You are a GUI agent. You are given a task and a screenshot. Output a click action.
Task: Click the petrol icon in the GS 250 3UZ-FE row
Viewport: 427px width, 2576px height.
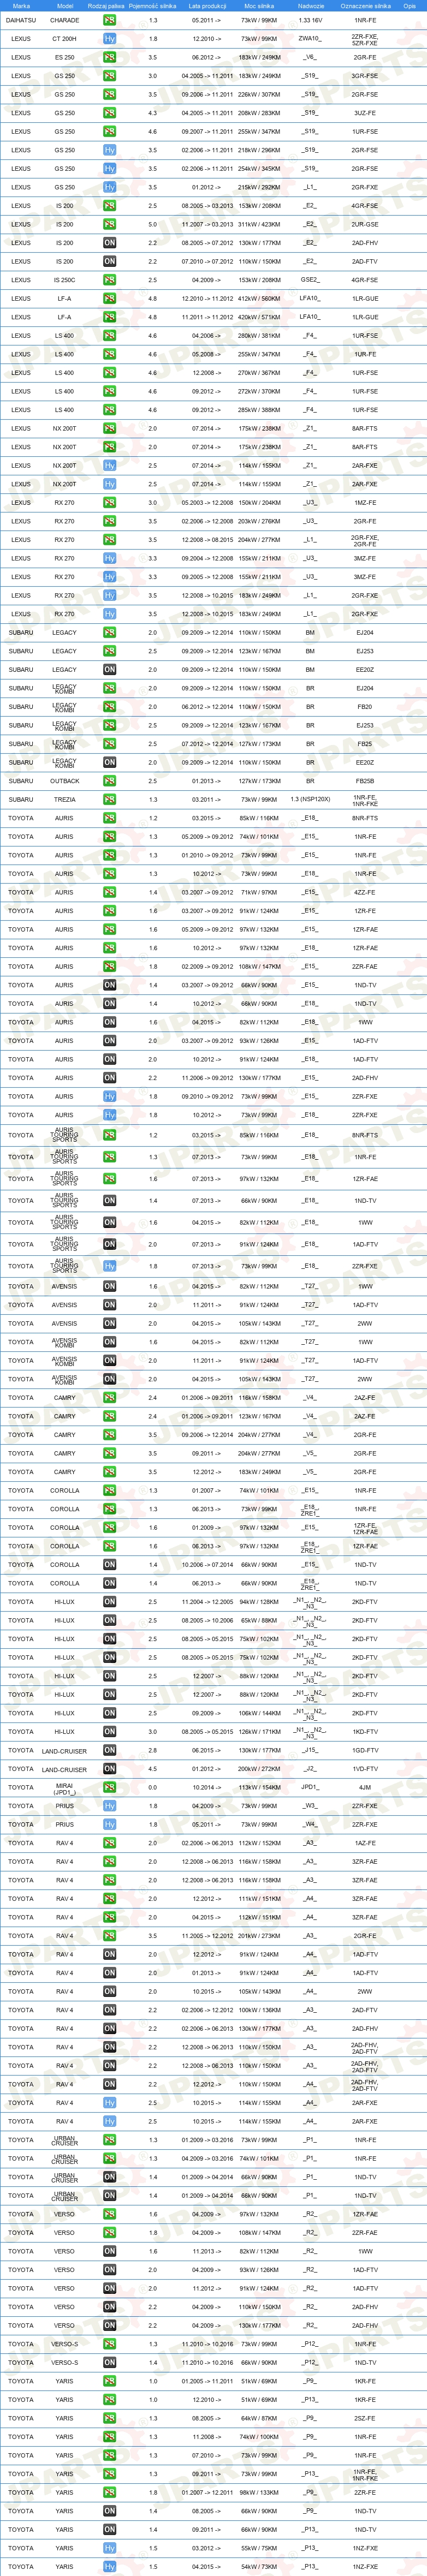pyautogui.click(x=109, y=113)
